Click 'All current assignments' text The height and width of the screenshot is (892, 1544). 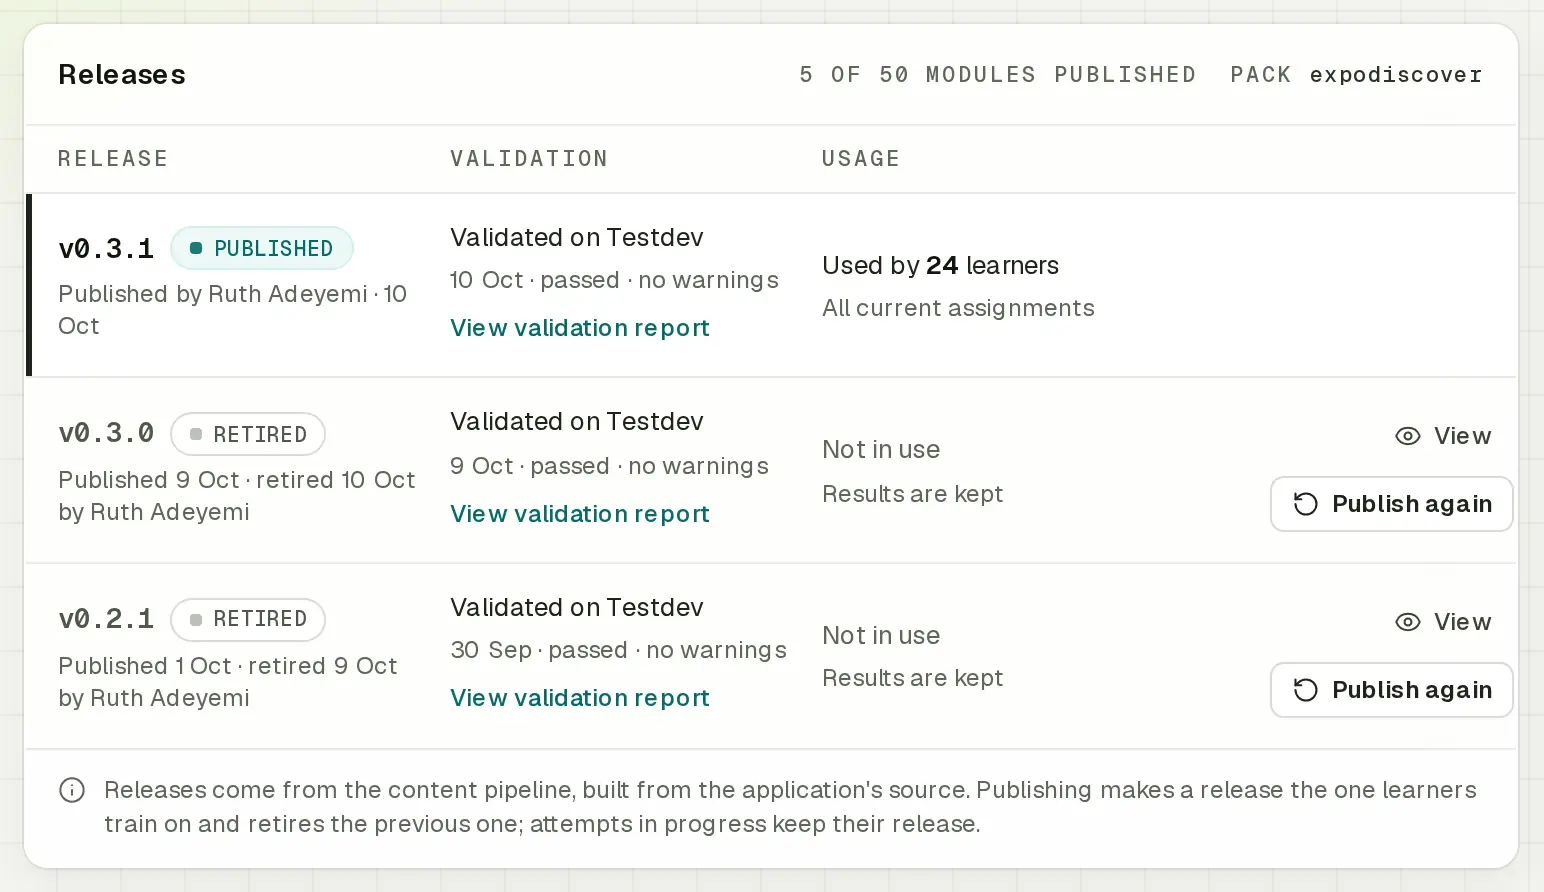point(958,308)
